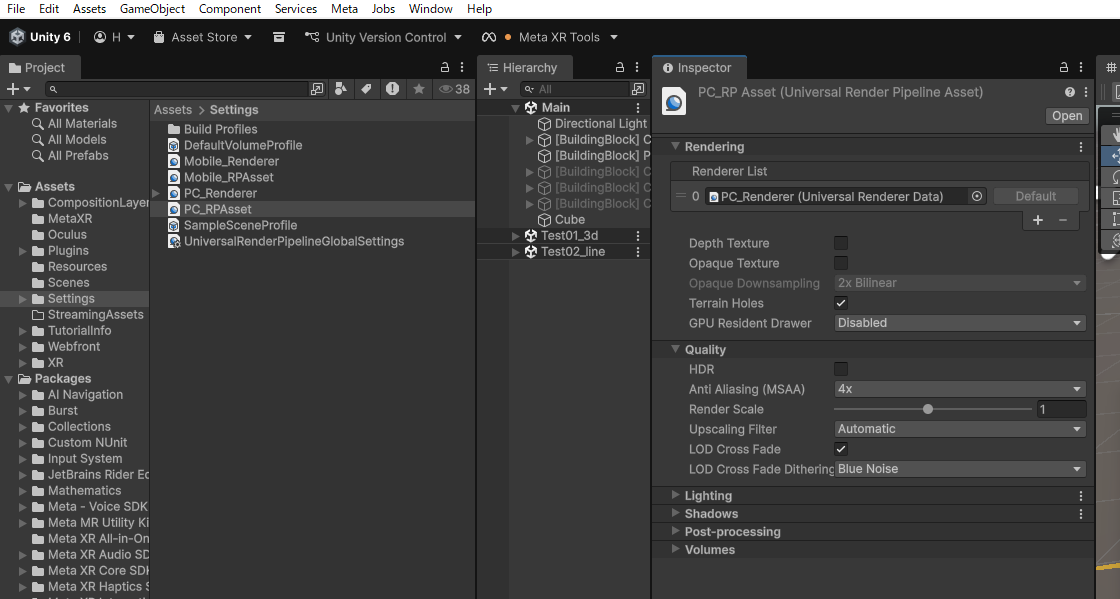Open the Asset Store dropdown

pyautogui.click(x=203, y=37)
